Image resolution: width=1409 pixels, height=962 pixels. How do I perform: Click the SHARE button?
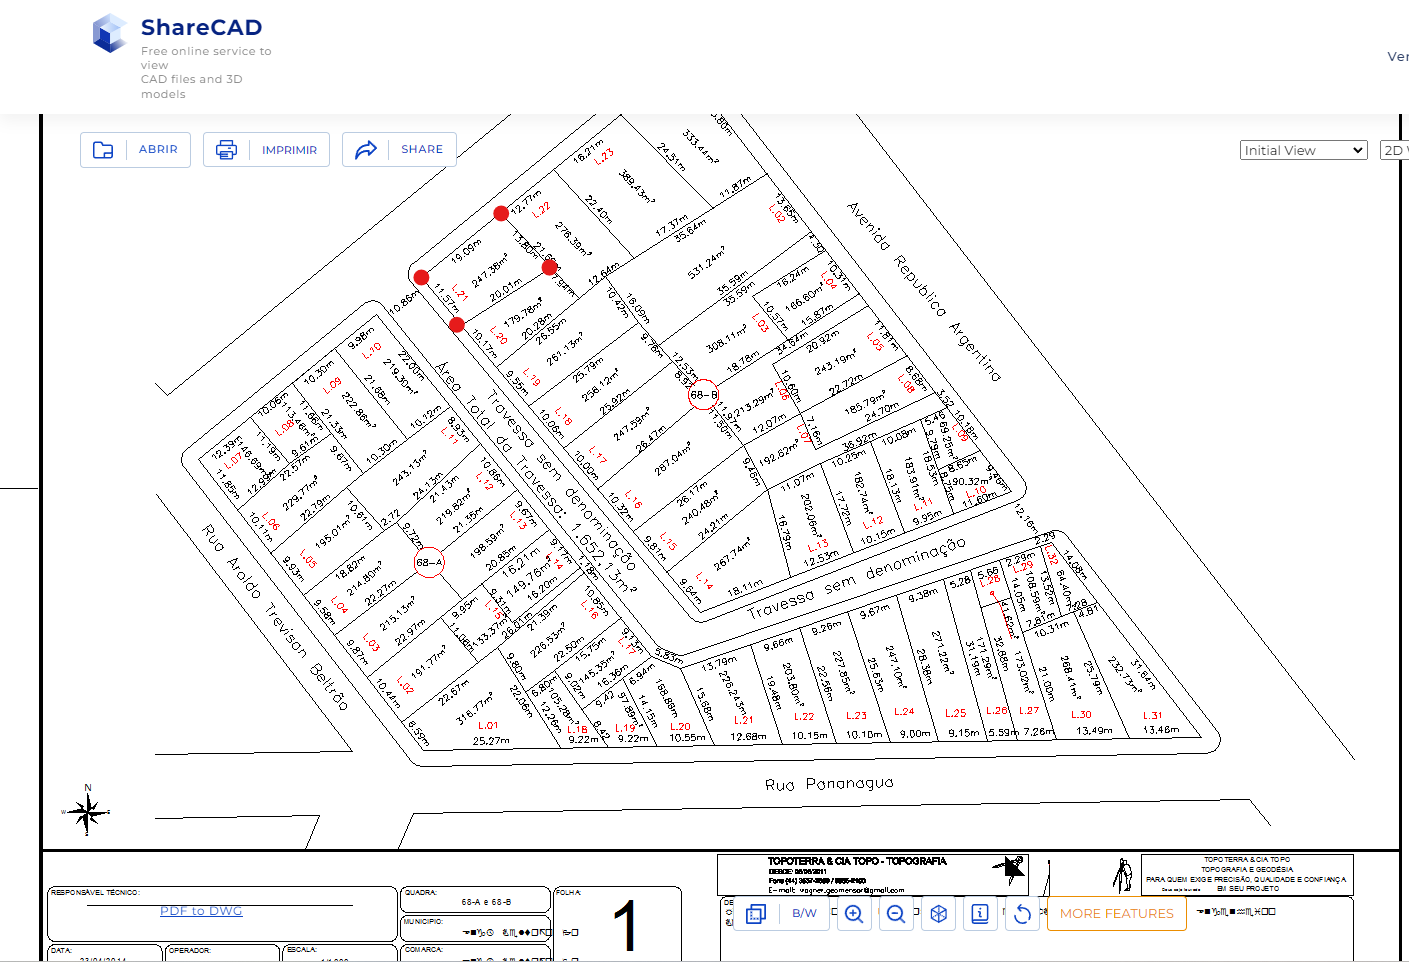point(399,149)
